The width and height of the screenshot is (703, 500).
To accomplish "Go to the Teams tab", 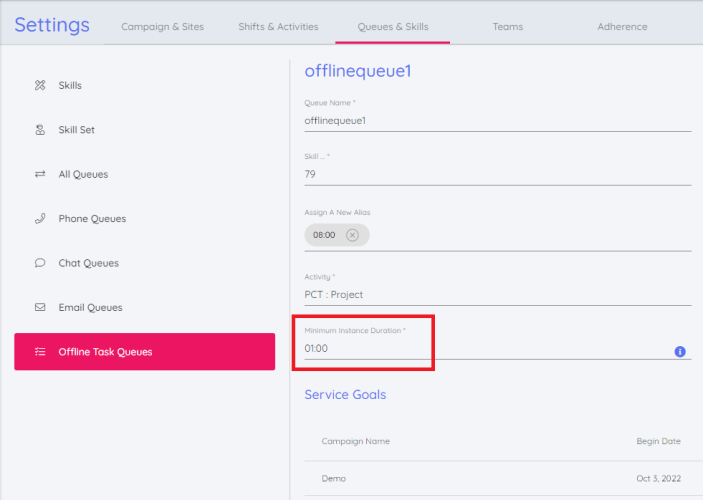I will [507, 27].
